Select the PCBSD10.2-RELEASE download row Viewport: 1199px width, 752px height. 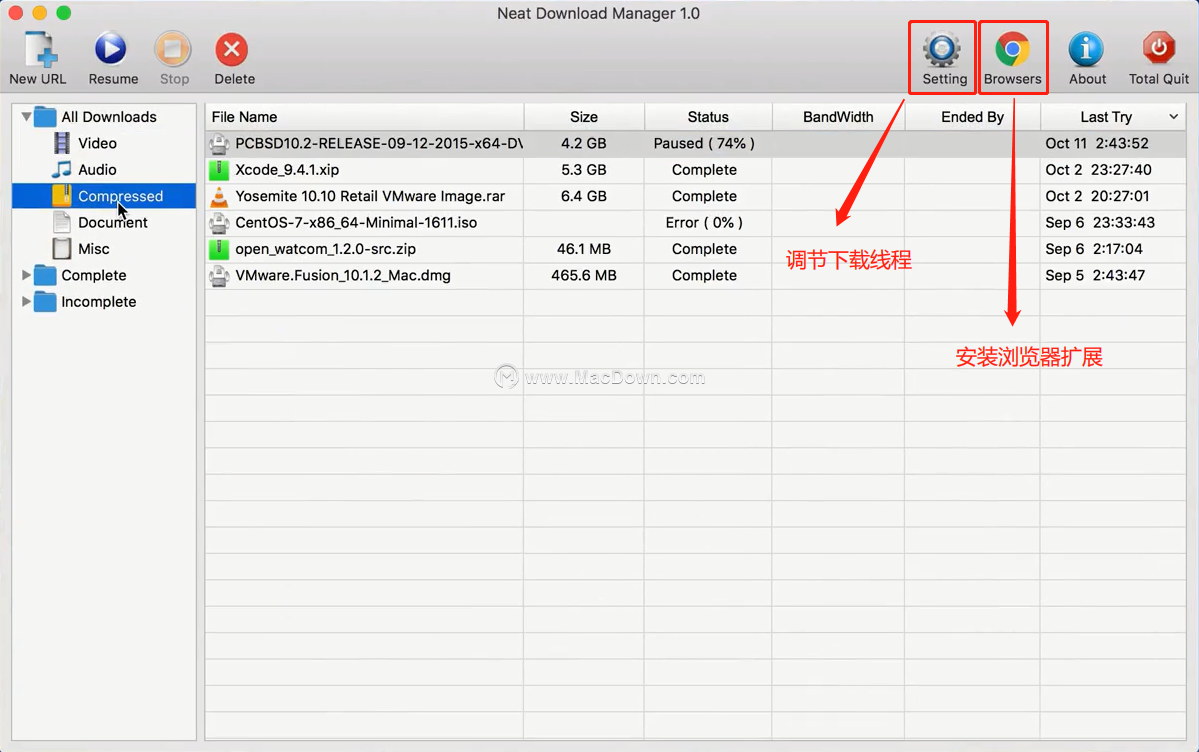[x=695, y=143]
